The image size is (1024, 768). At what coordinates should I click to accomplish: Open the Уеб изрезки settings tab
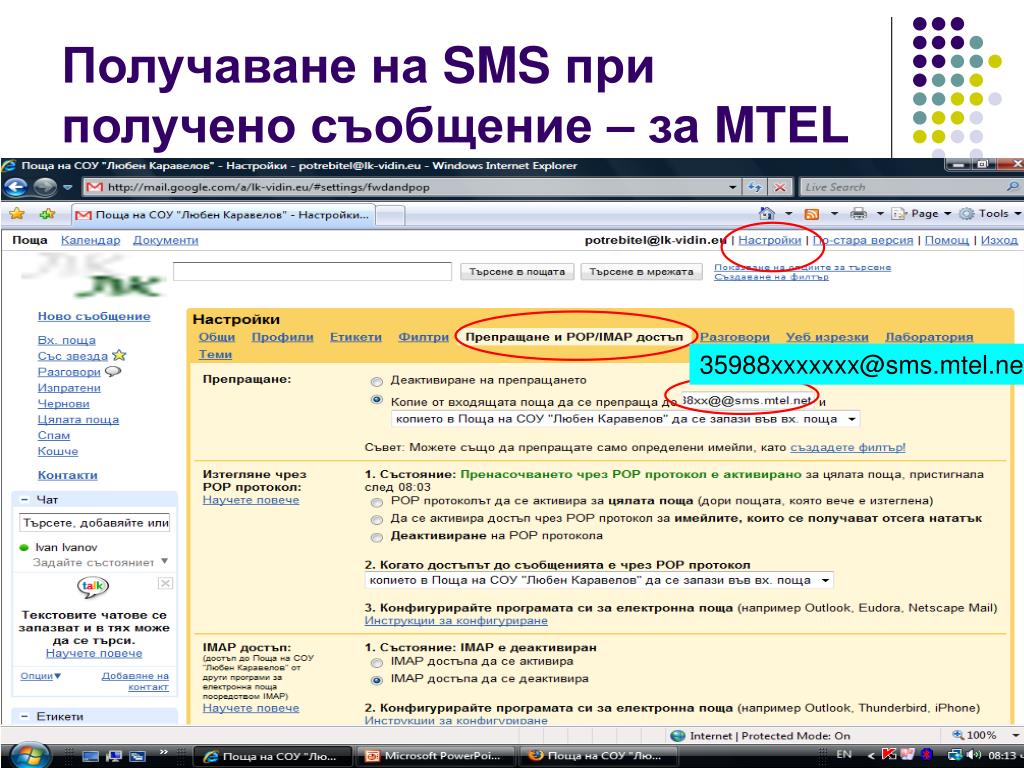pos(827,337)
